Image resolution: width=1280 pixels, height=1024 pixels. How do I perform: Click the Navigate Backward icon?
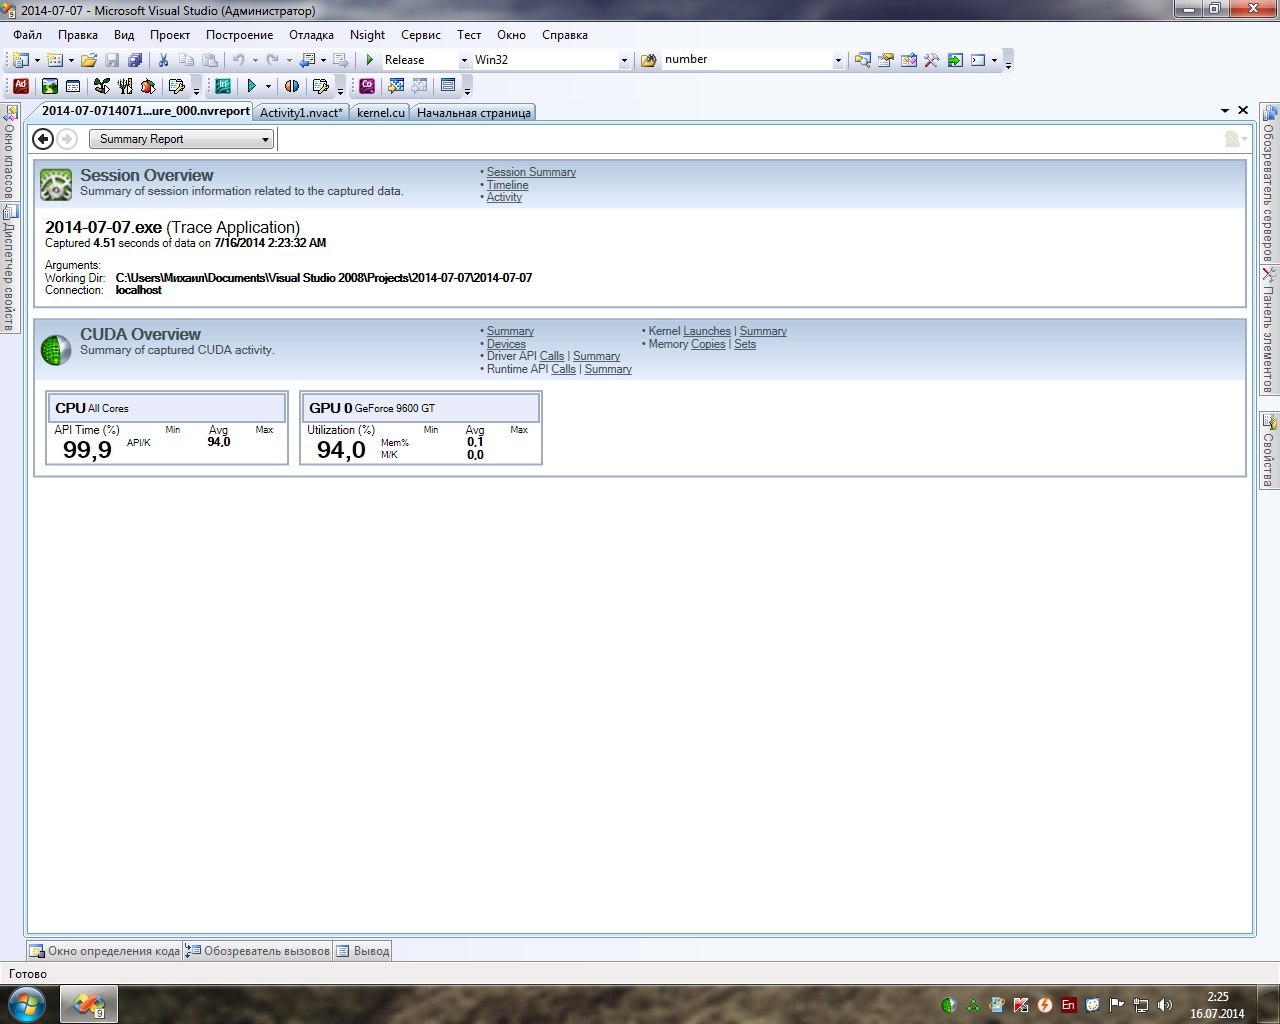click(x=307, y=60)
